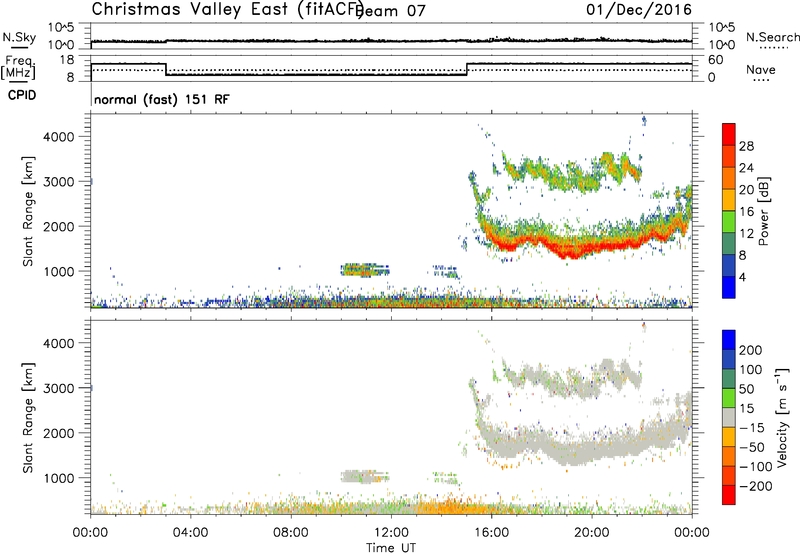Click the '16' power colorbar label
Viewport: 800px width, 554px height.
(746, 212)
